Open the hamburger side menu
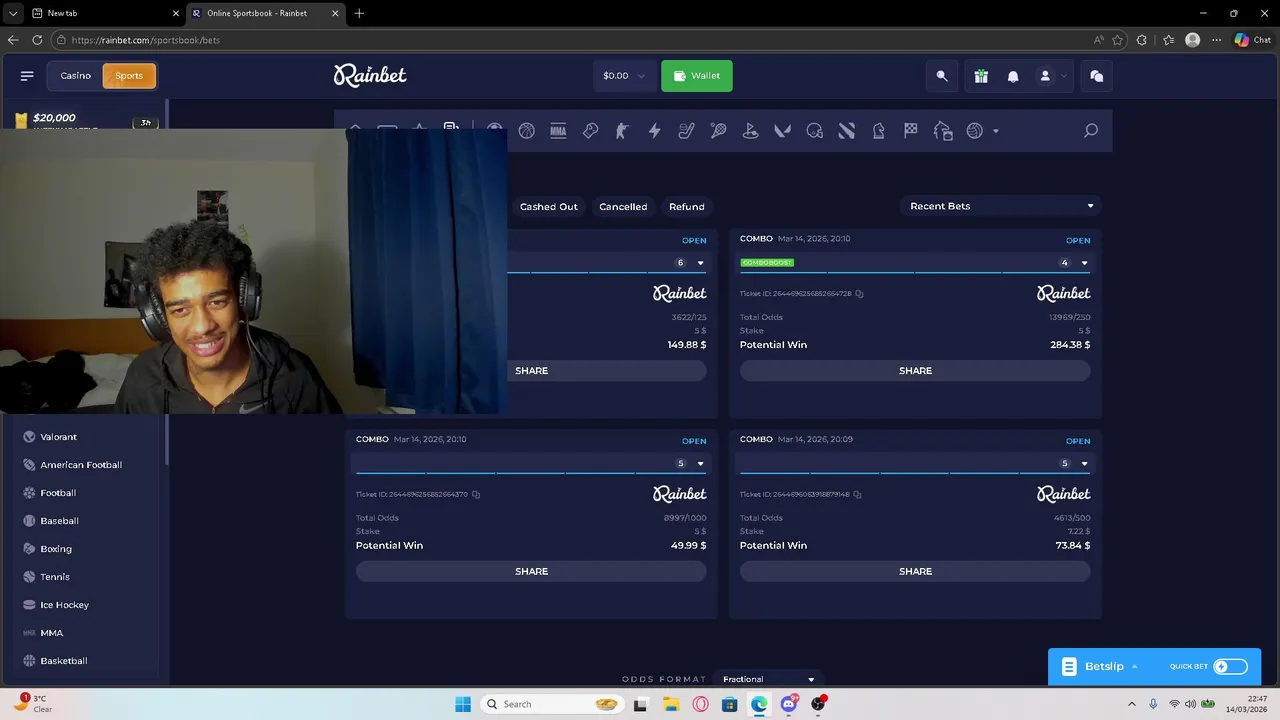The height and width of the screenshot is (720, 1280). point(27,75)
